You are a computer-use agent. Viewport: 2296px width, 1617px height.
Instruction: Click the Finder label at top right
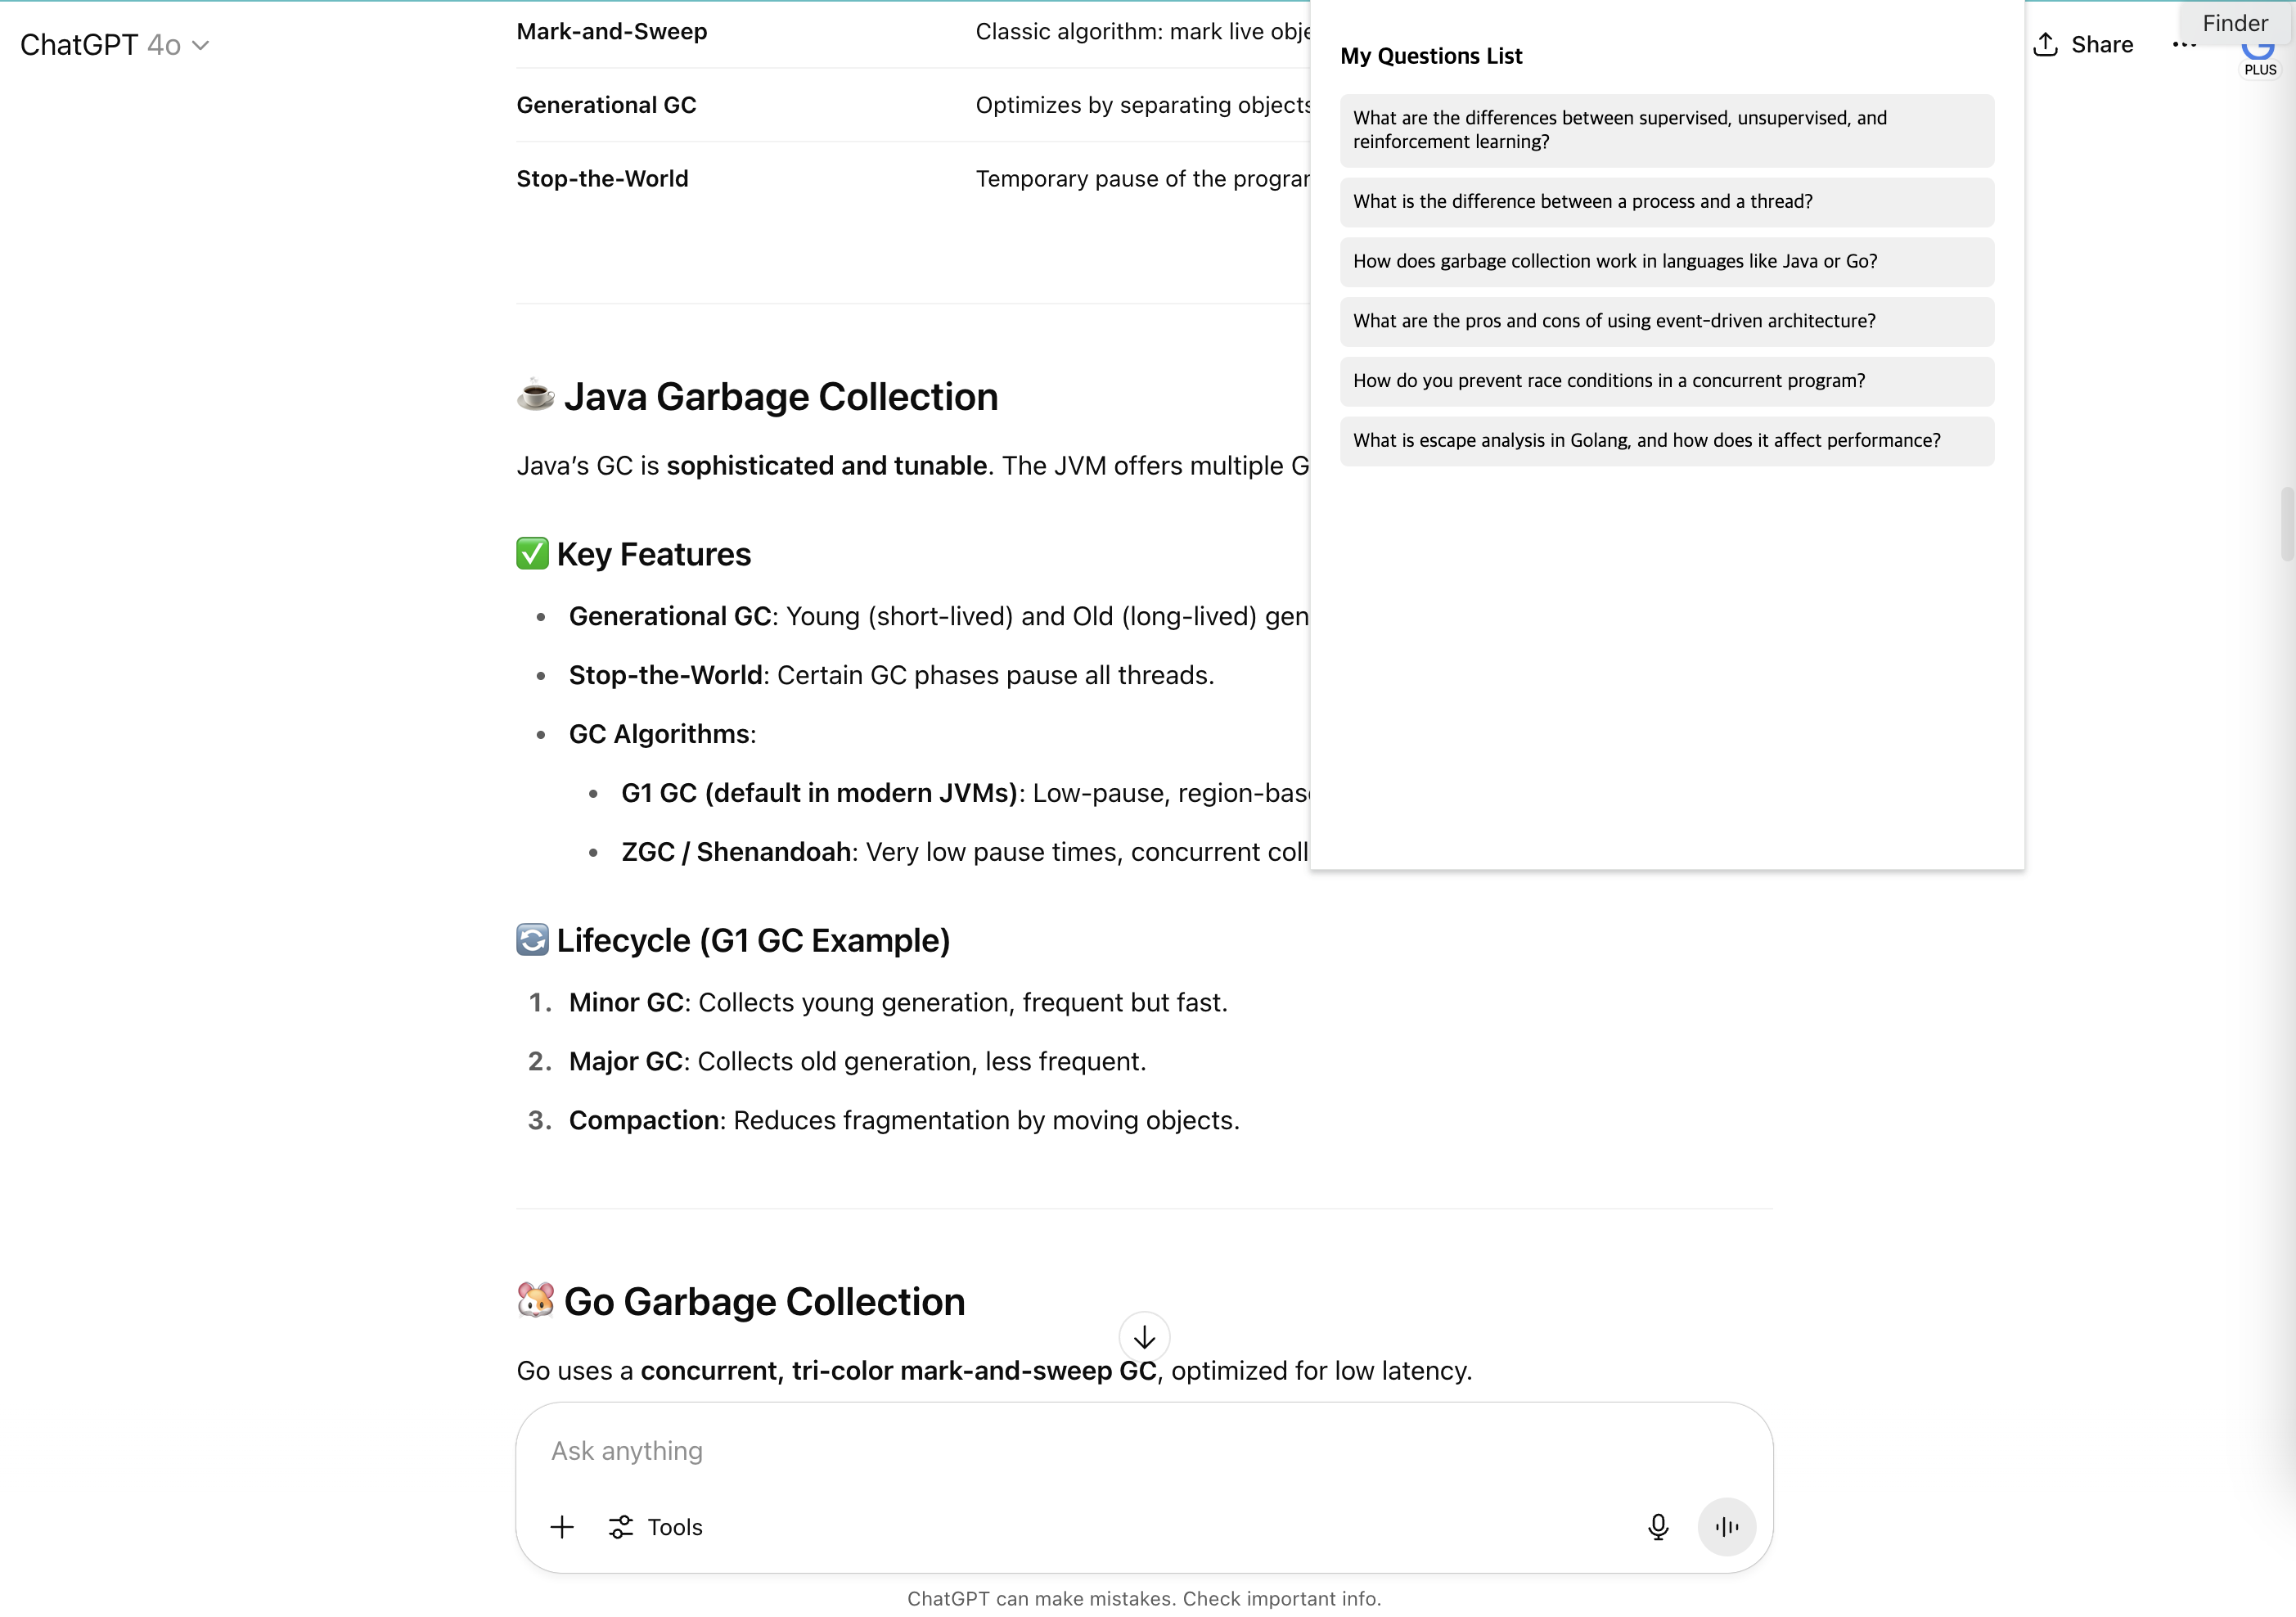point(2235,23)
